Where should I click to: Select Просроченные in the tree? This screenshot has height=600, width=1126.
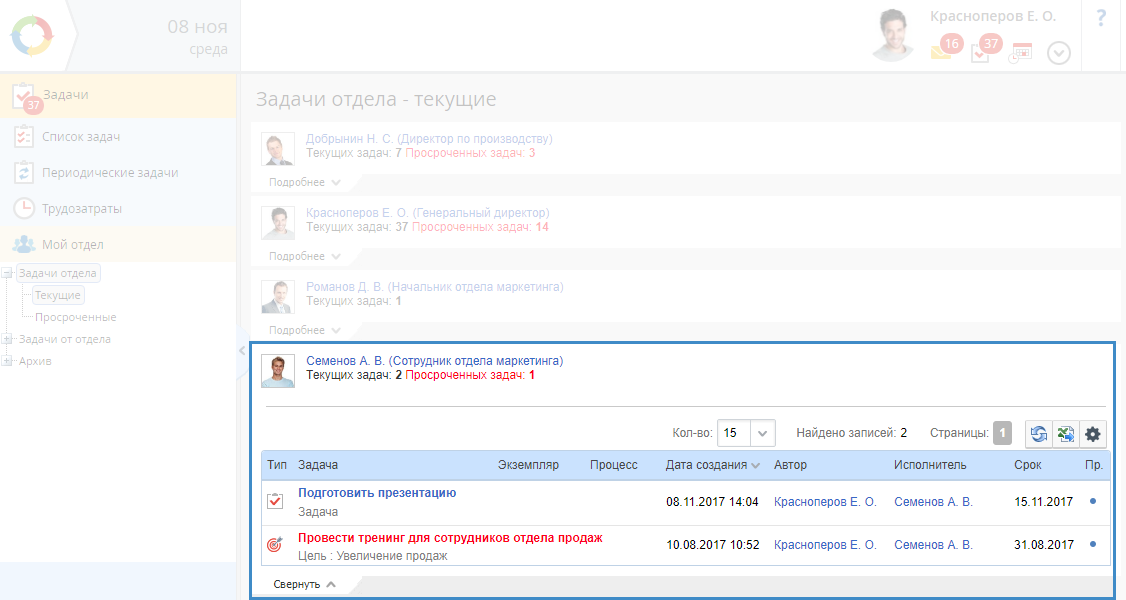coord(75,317)
